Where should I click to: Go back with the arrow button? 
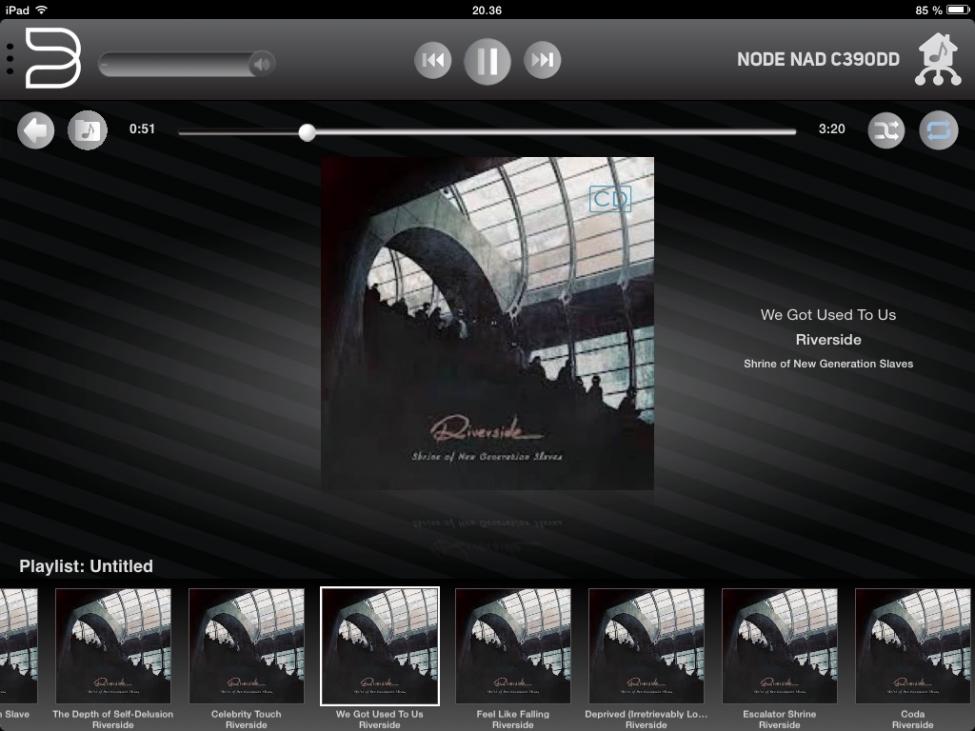click(35, 131)
